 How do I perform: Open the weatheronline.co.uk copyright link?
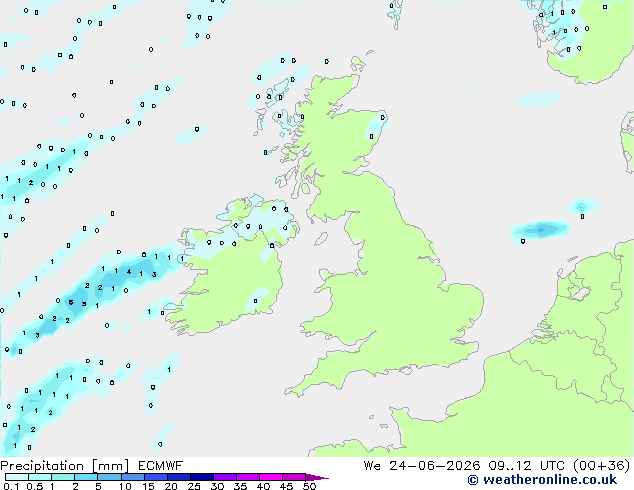(542, 480)
